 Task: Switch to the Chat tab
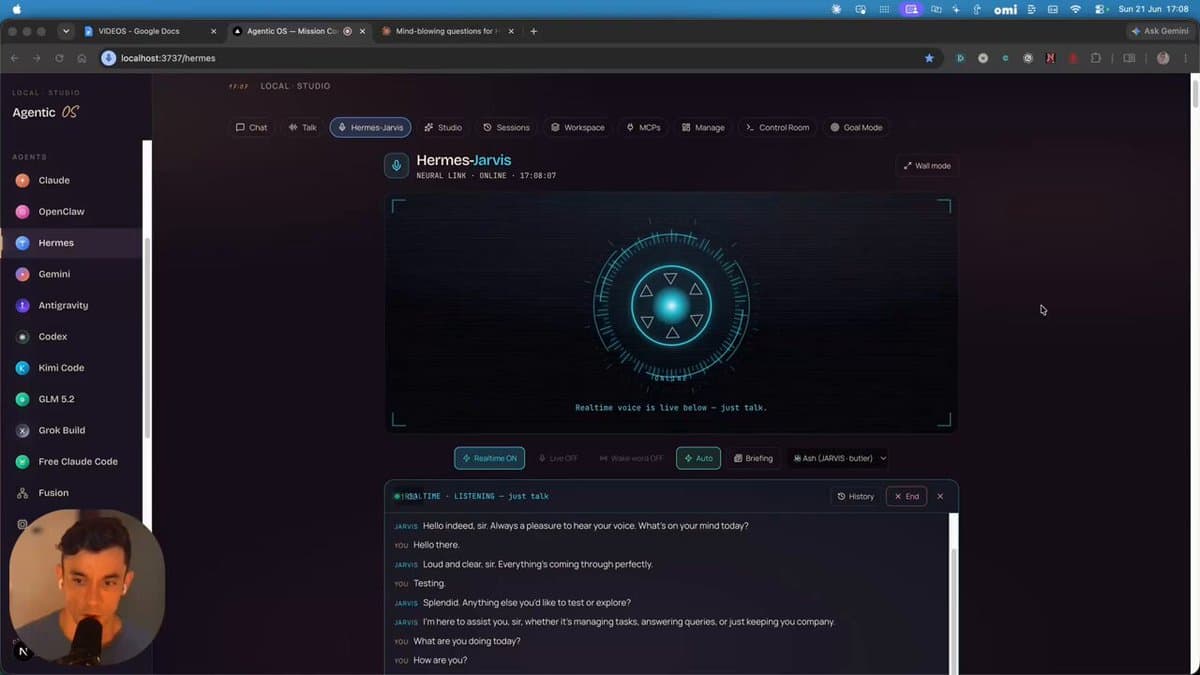click(251, 127)
